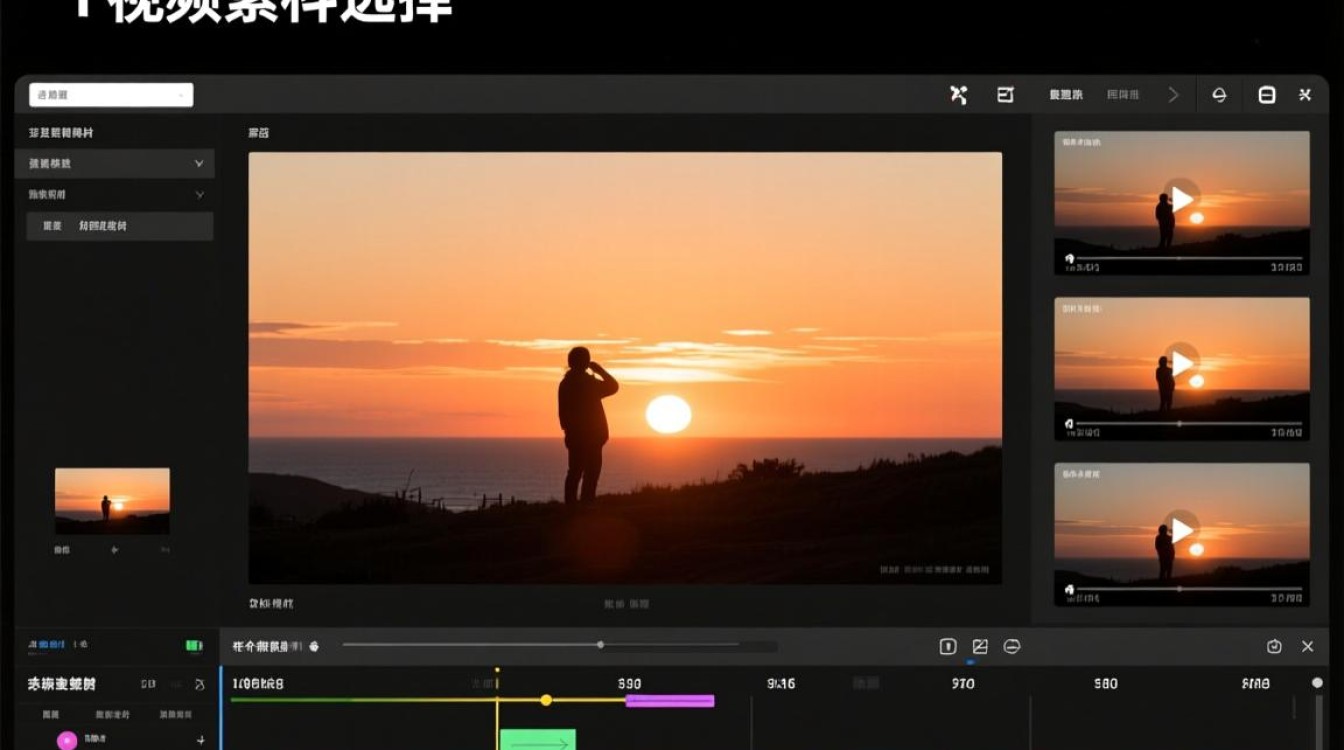Expand the second left panel category chevron
This screenshot has height=750, width=1344.
pos(199,194)
